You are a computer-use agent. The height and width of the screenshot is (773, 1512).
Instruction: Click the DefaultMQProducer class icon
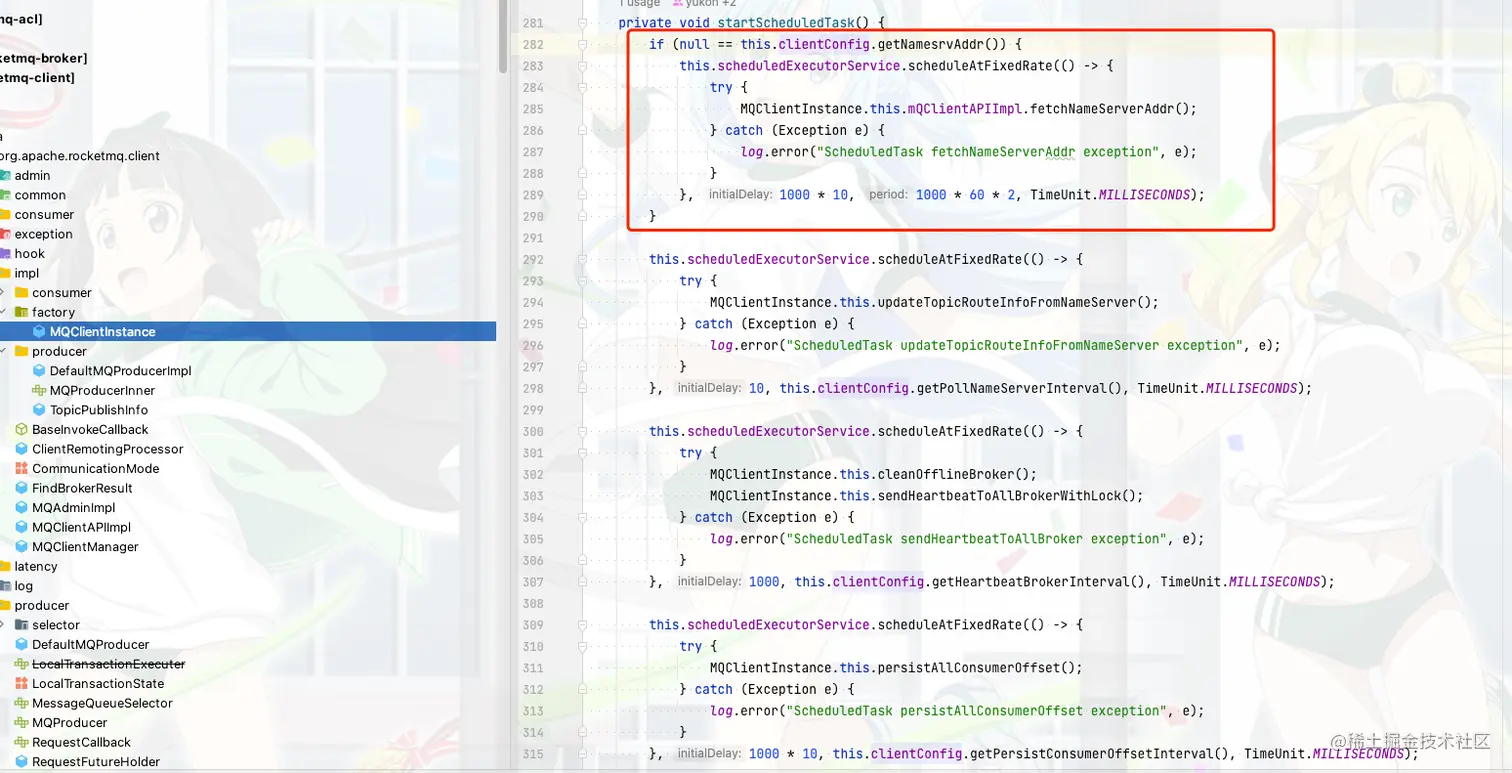pyautogui.click(x=22, y=644)
